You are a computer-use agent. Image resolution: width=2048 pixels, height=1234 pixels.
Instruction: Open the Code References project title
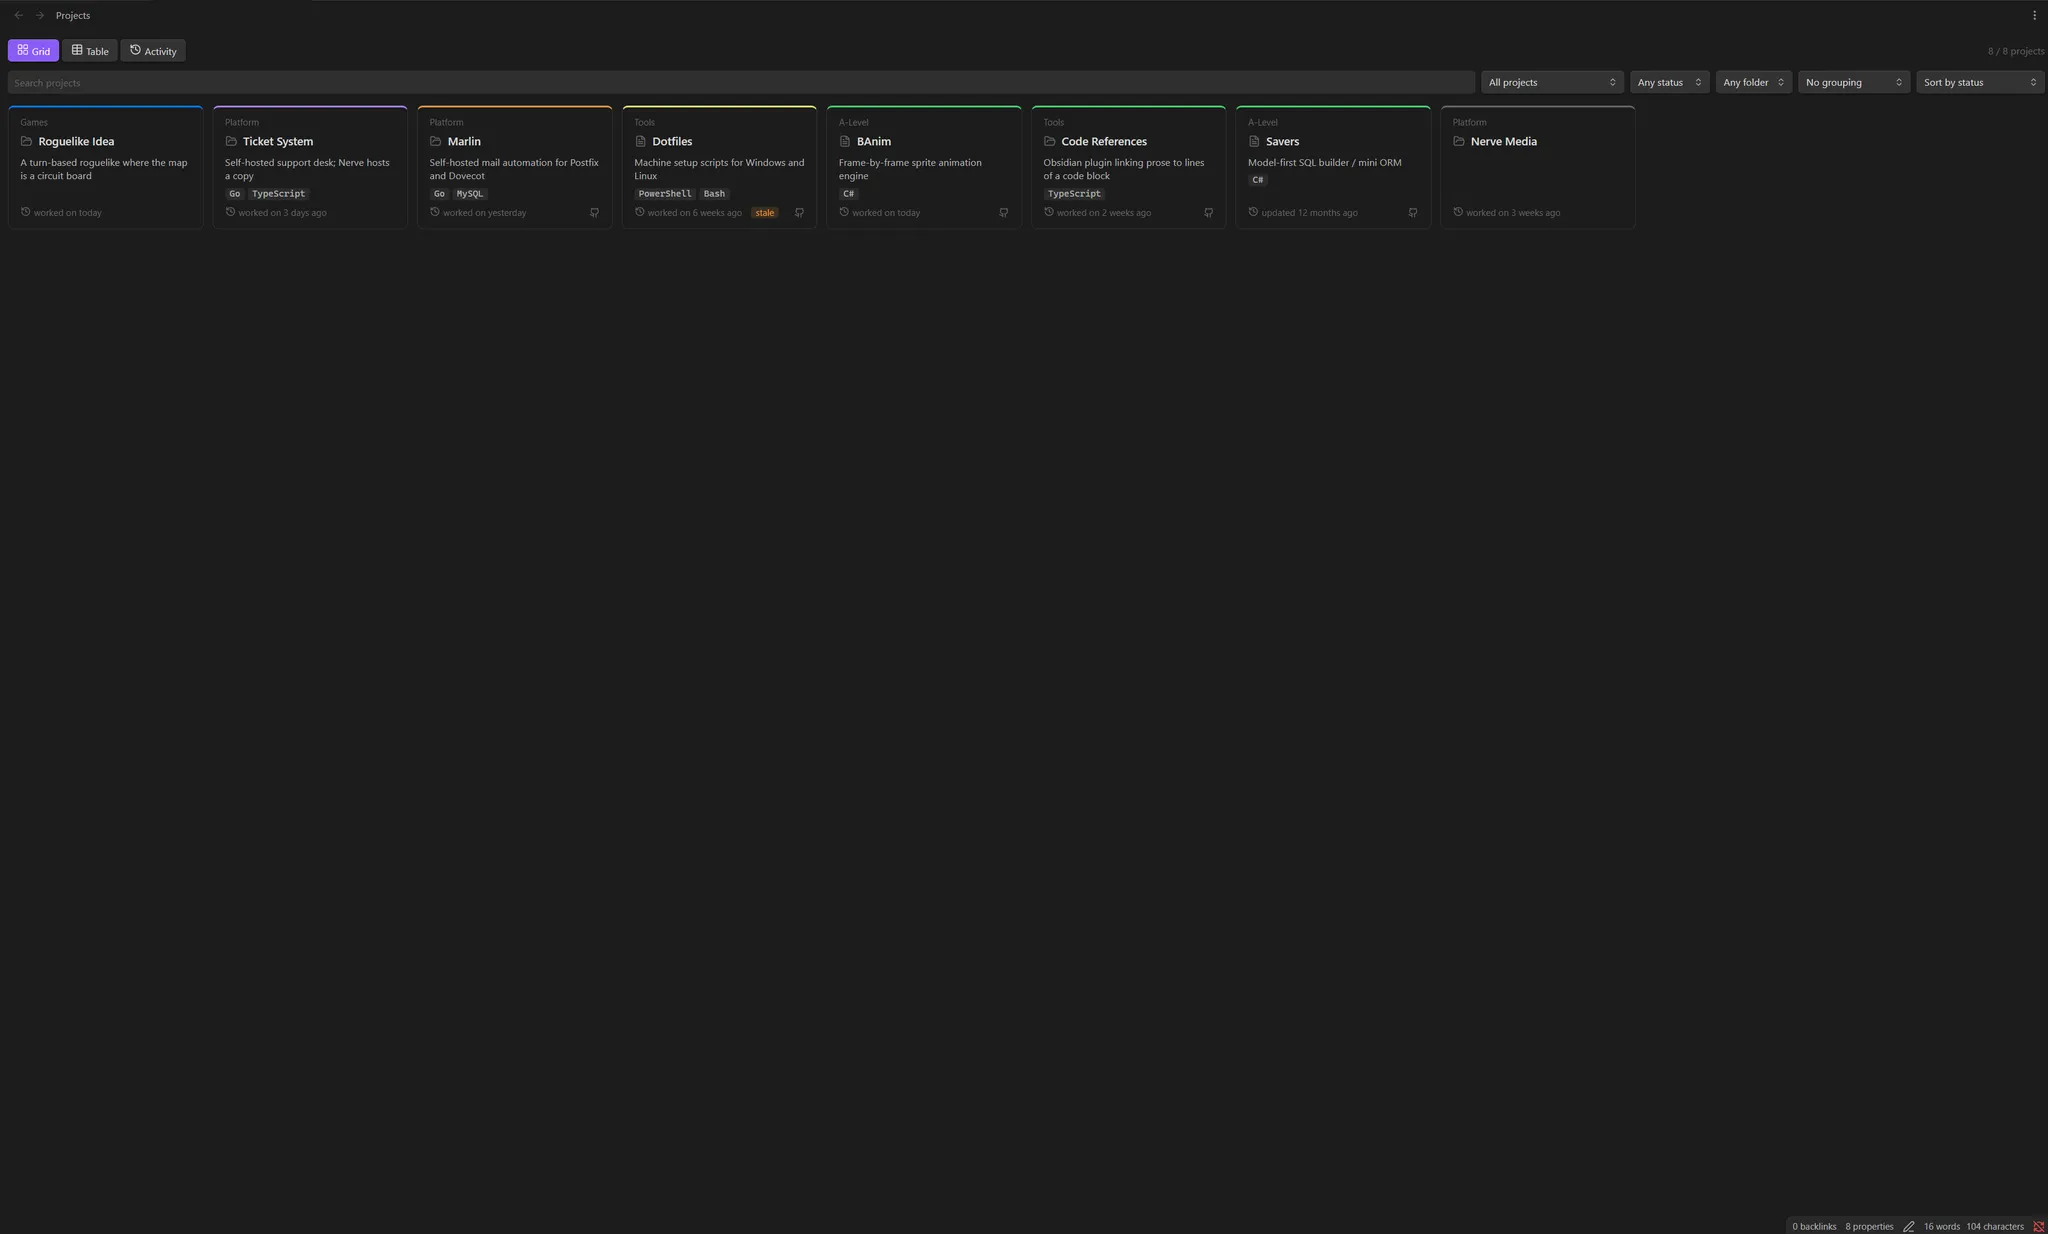[1104, 141]
